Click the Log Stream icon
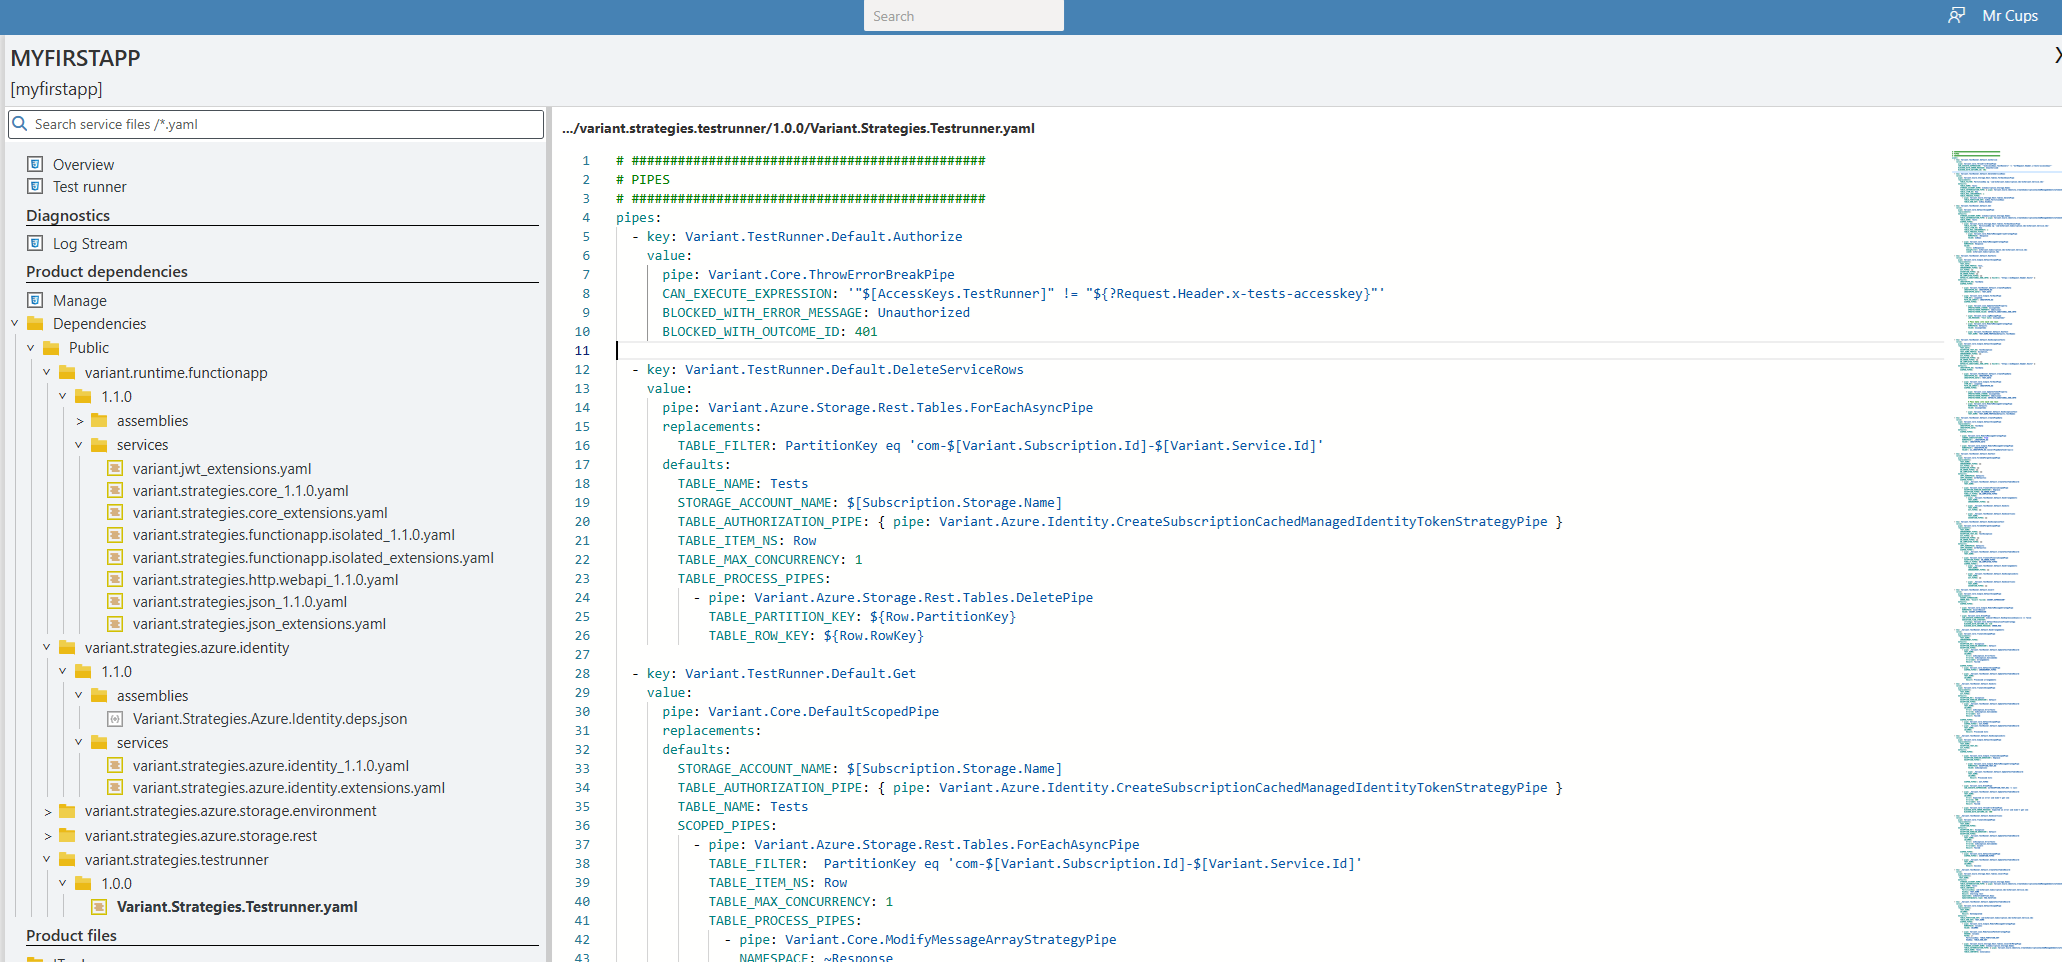The height and width of the screenshot is (962, 2062). tap(35, 243)
